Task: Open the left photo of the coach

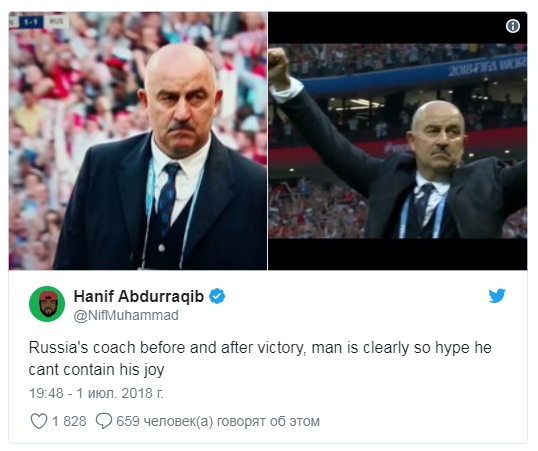Action: [x=138, y=141]
